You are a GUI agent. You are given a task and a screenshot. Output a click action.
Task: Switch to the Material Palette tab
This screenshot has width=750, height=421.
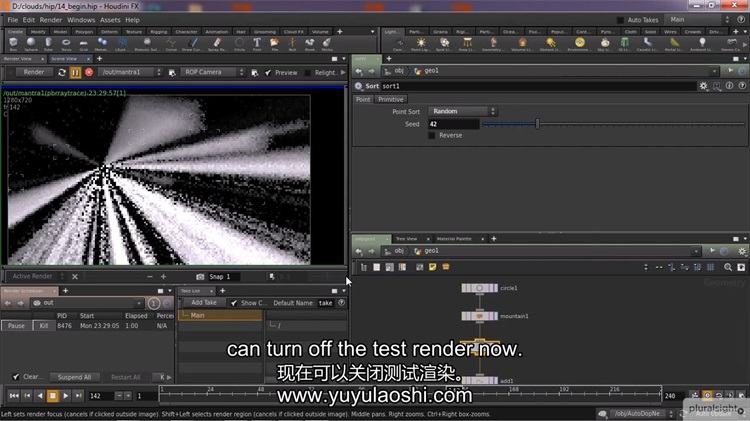[454, 239]
